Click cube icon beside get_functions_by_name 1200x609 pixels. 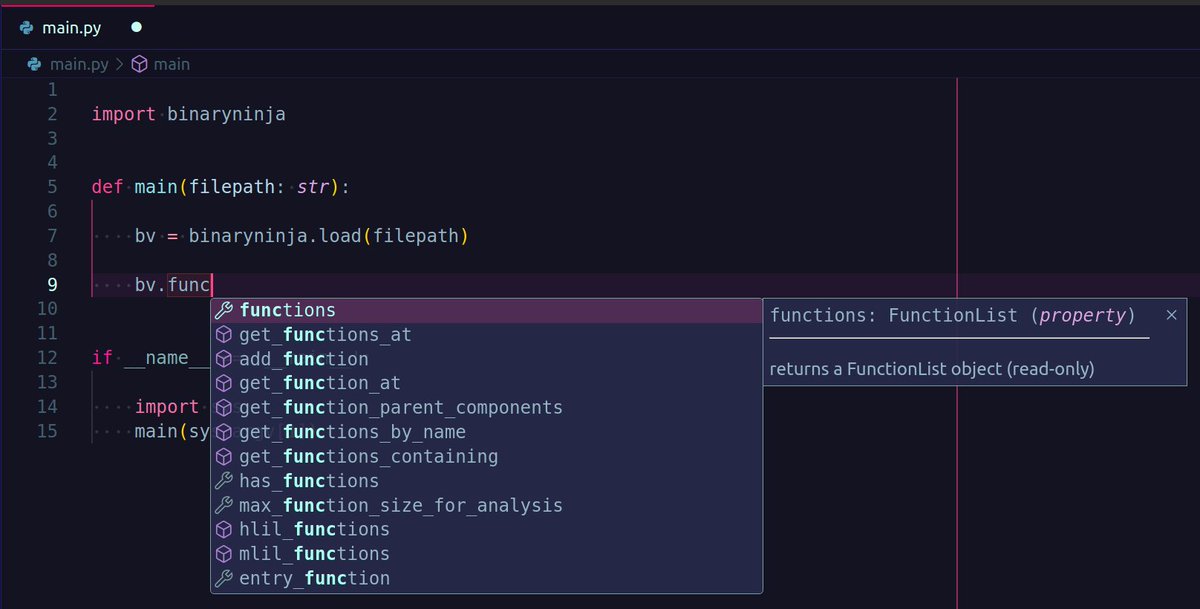[224, 432]
